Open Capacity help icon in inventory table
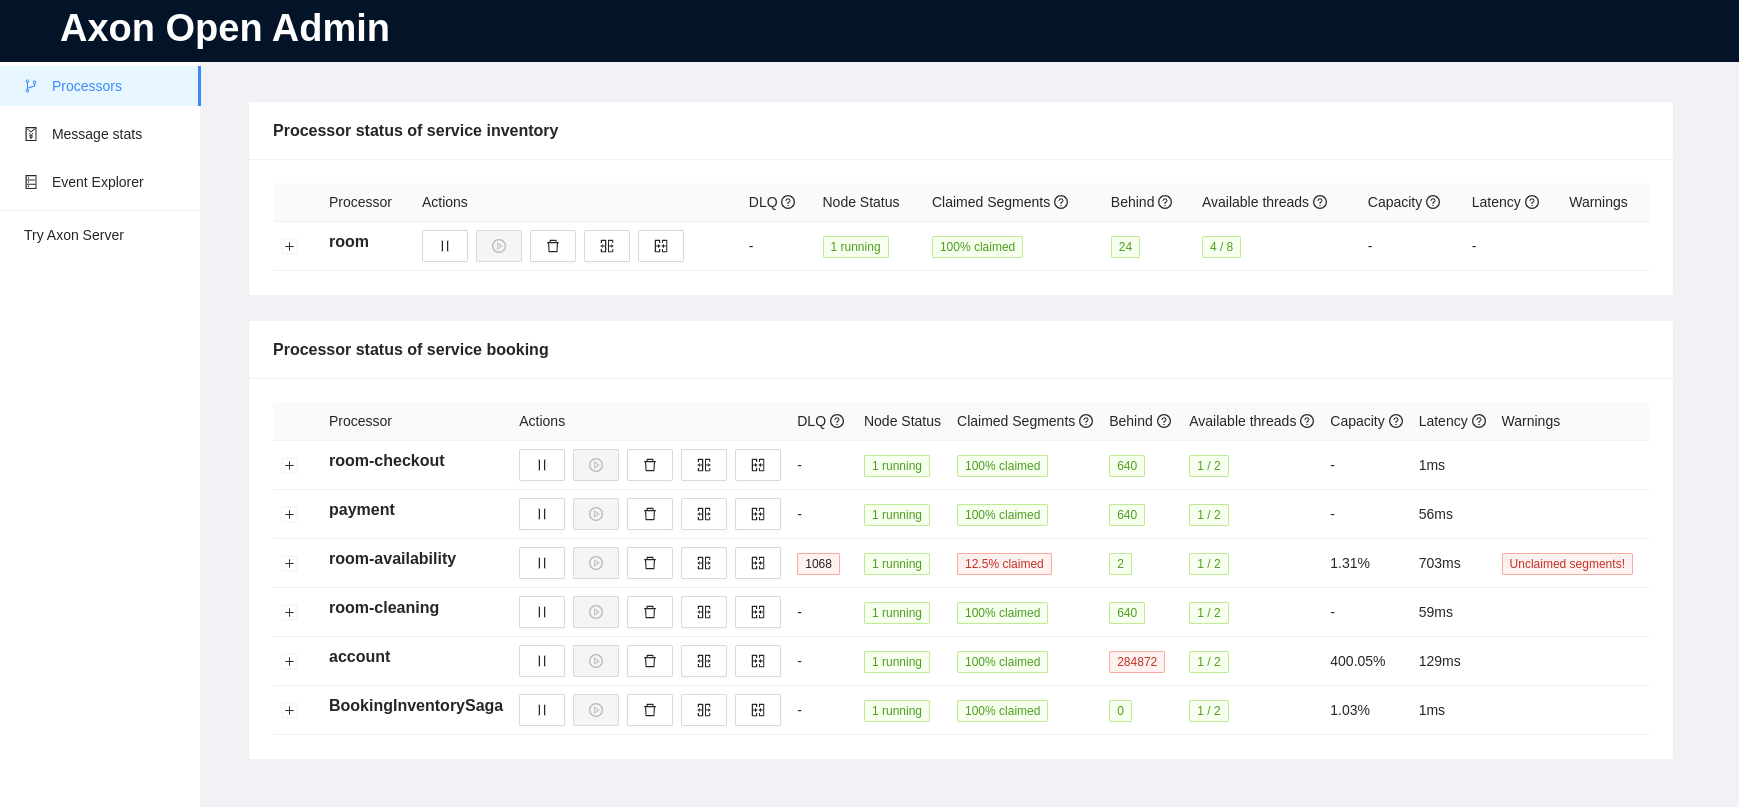This screenshot has height=807, width=1739. pos(1433,202)
